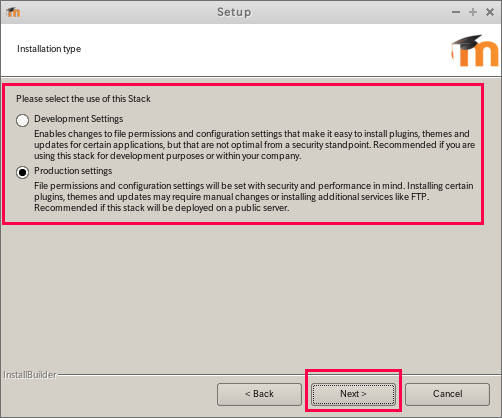Click the "Installation type" heading
This screenshot has width=502, height=418.
point(49,49)
